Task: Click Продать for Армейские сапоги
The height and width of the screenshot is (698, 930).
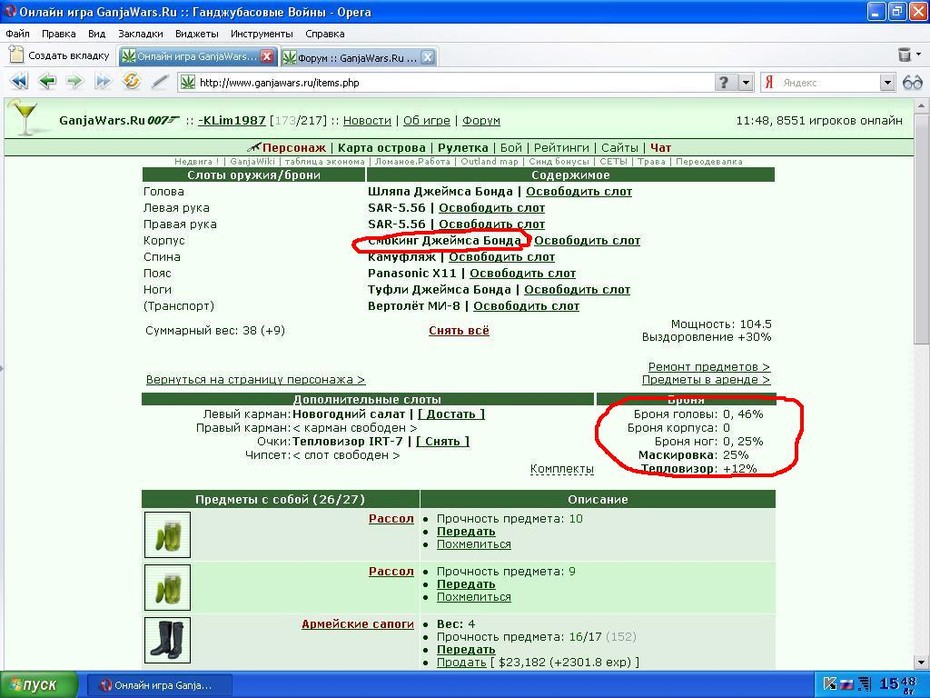Action: pos(461,662)
